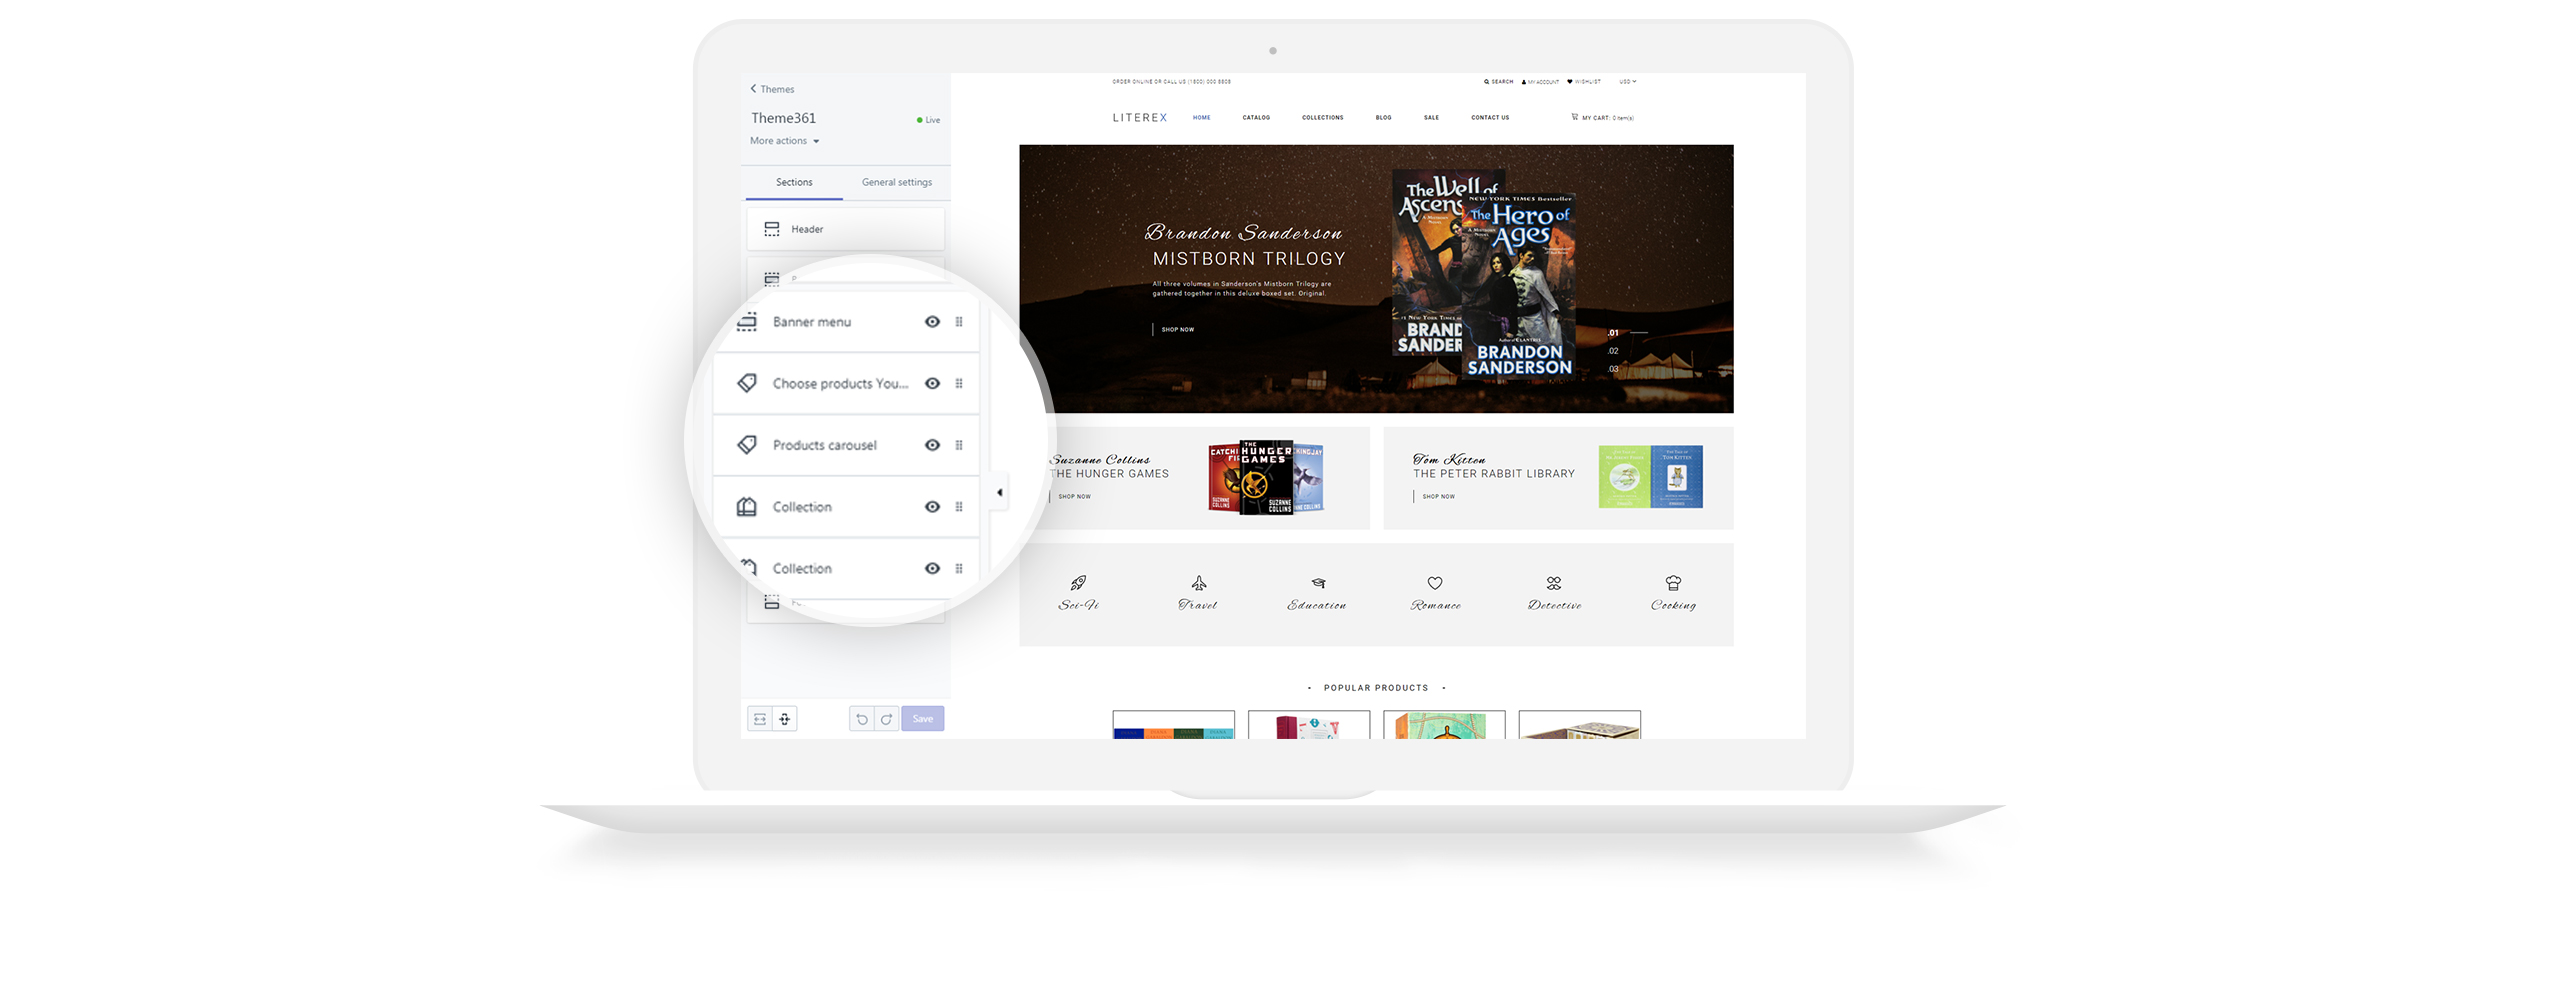Select the Sci-Fi rocket category icon

pyautogui.click(x=1078, y=583)
